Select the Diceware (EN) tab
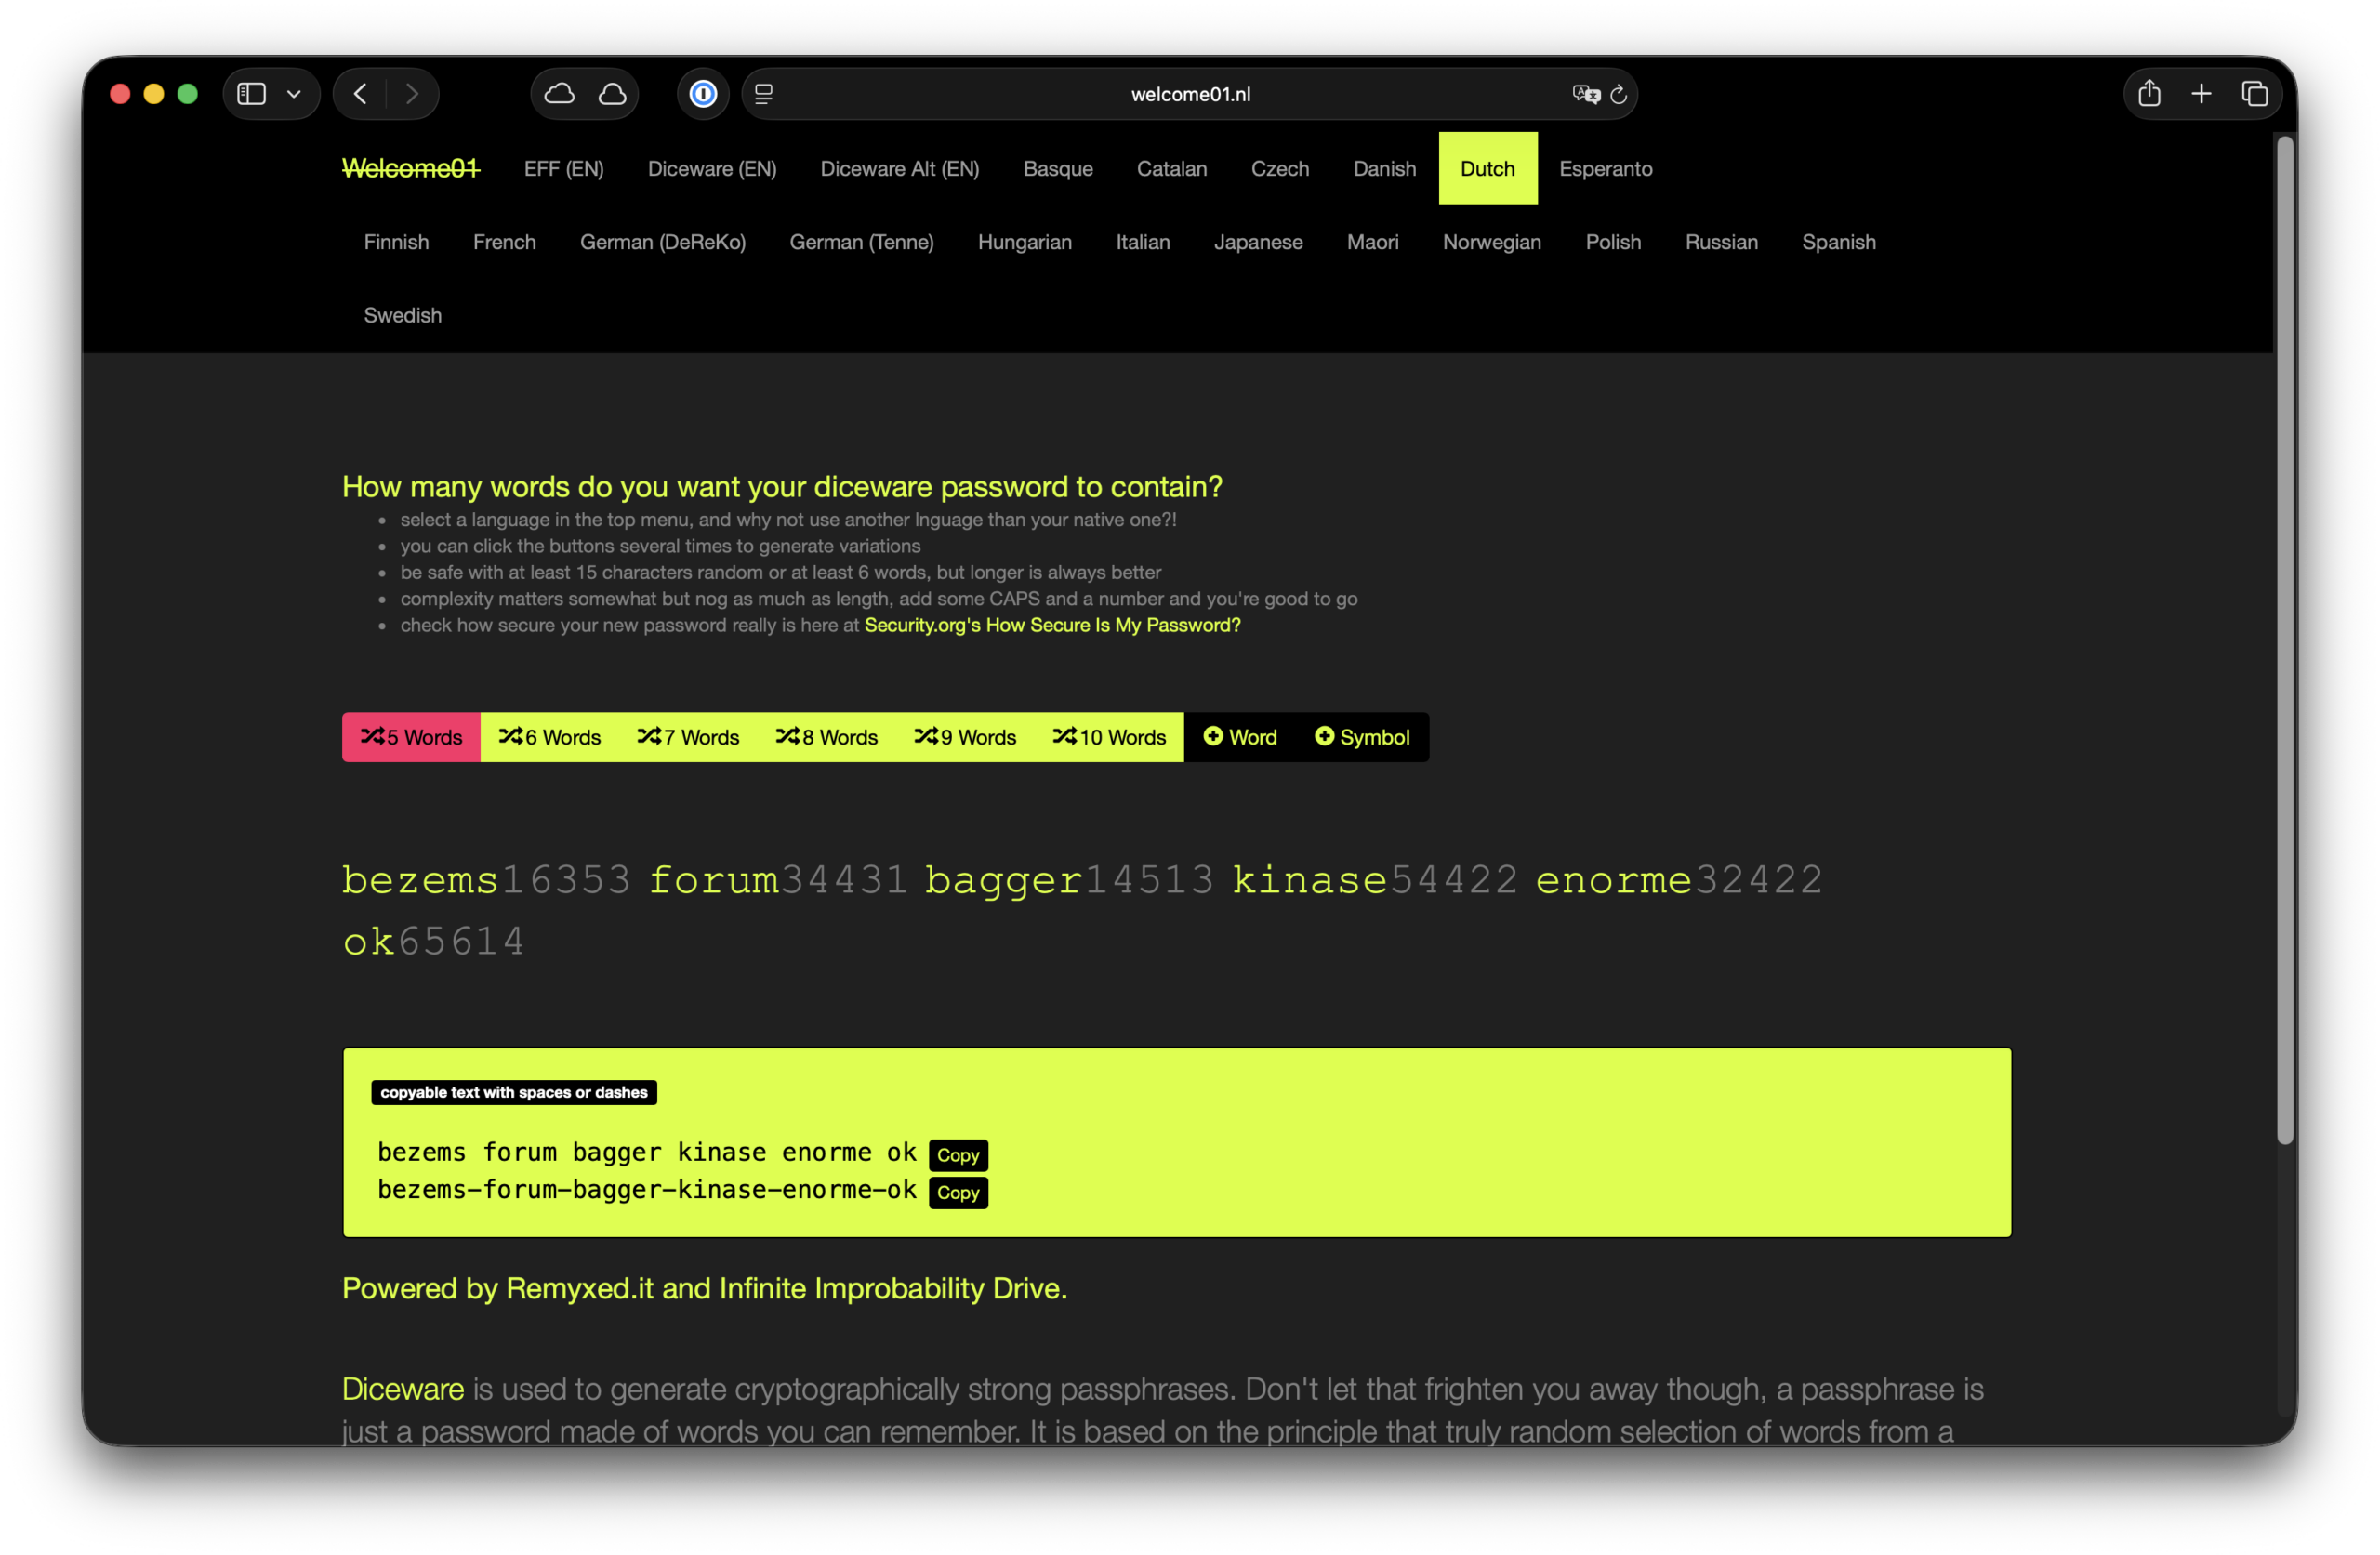2380x1555 pixels. 712,169
